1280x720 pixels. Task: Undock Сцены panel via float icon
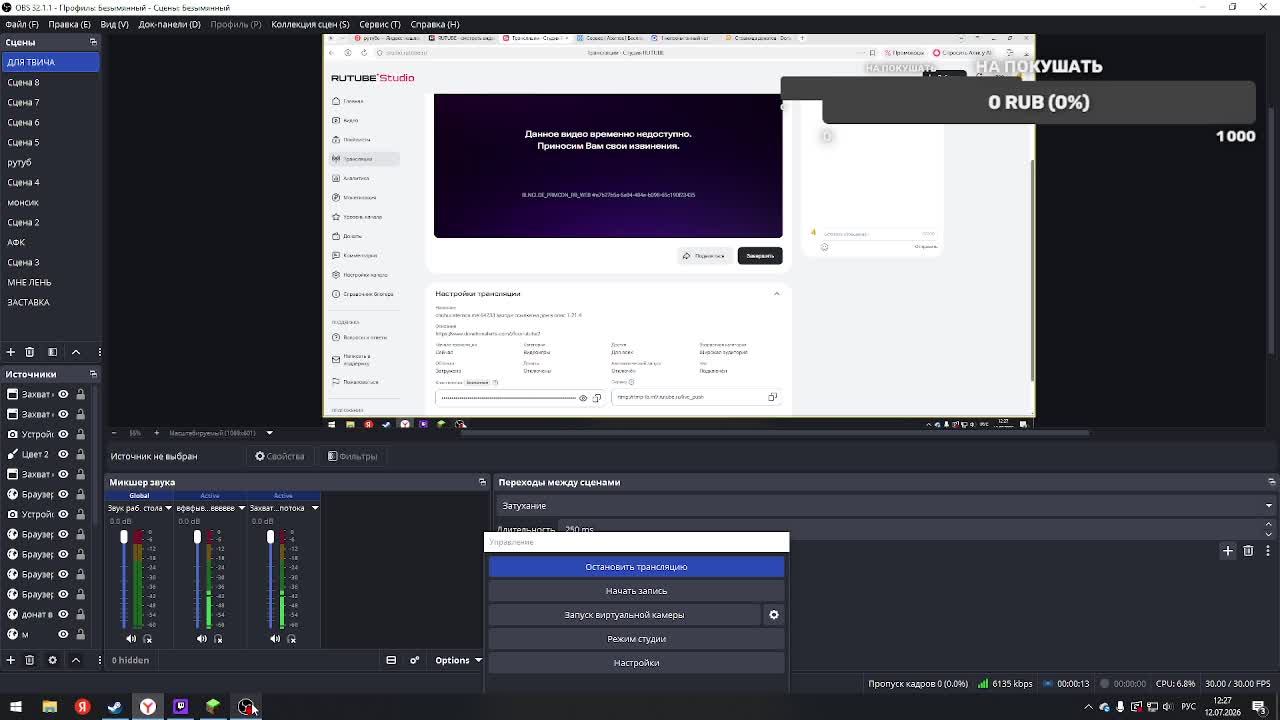point(93,42)
